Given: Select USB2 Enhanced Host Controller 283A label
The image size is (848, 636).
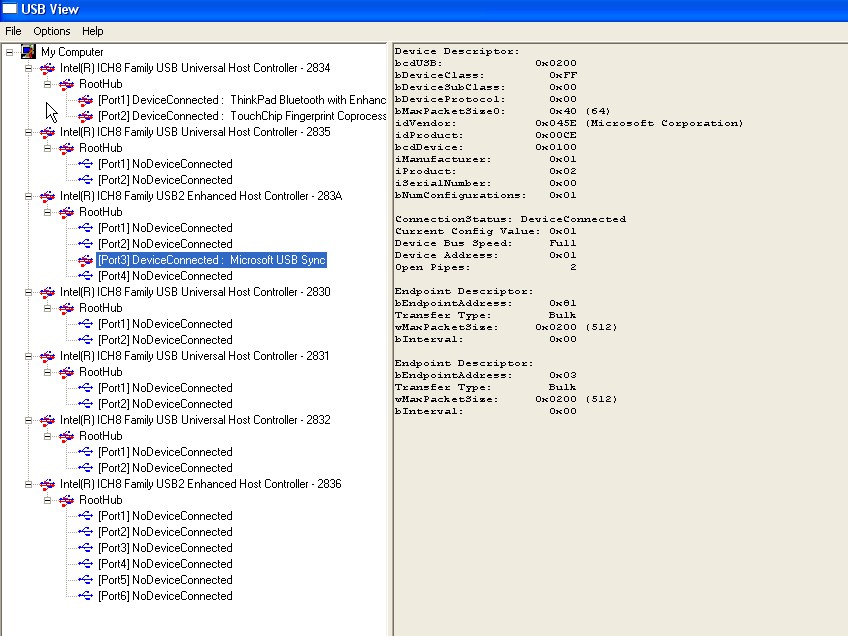Looking at the screenshot, I should 201,196.
